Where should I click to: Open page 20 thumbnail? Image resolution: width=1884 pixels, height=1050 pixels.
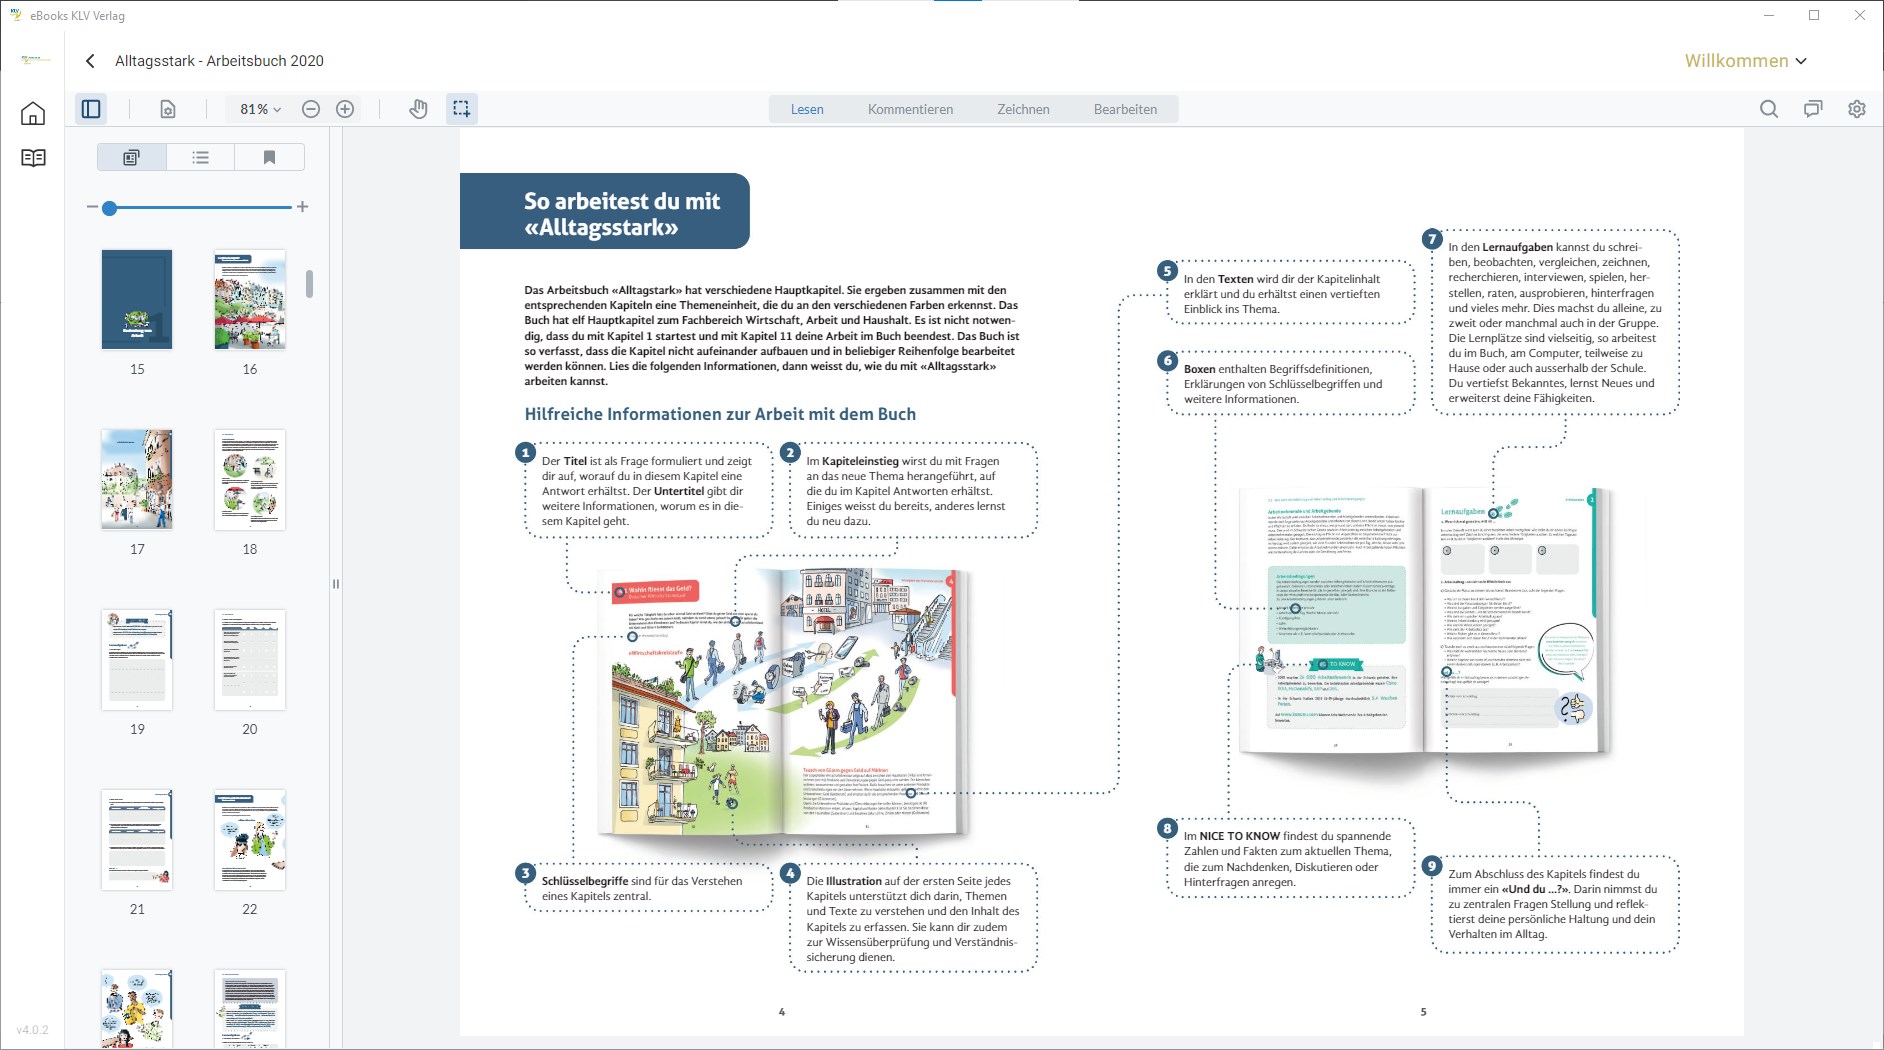point(250,660)
